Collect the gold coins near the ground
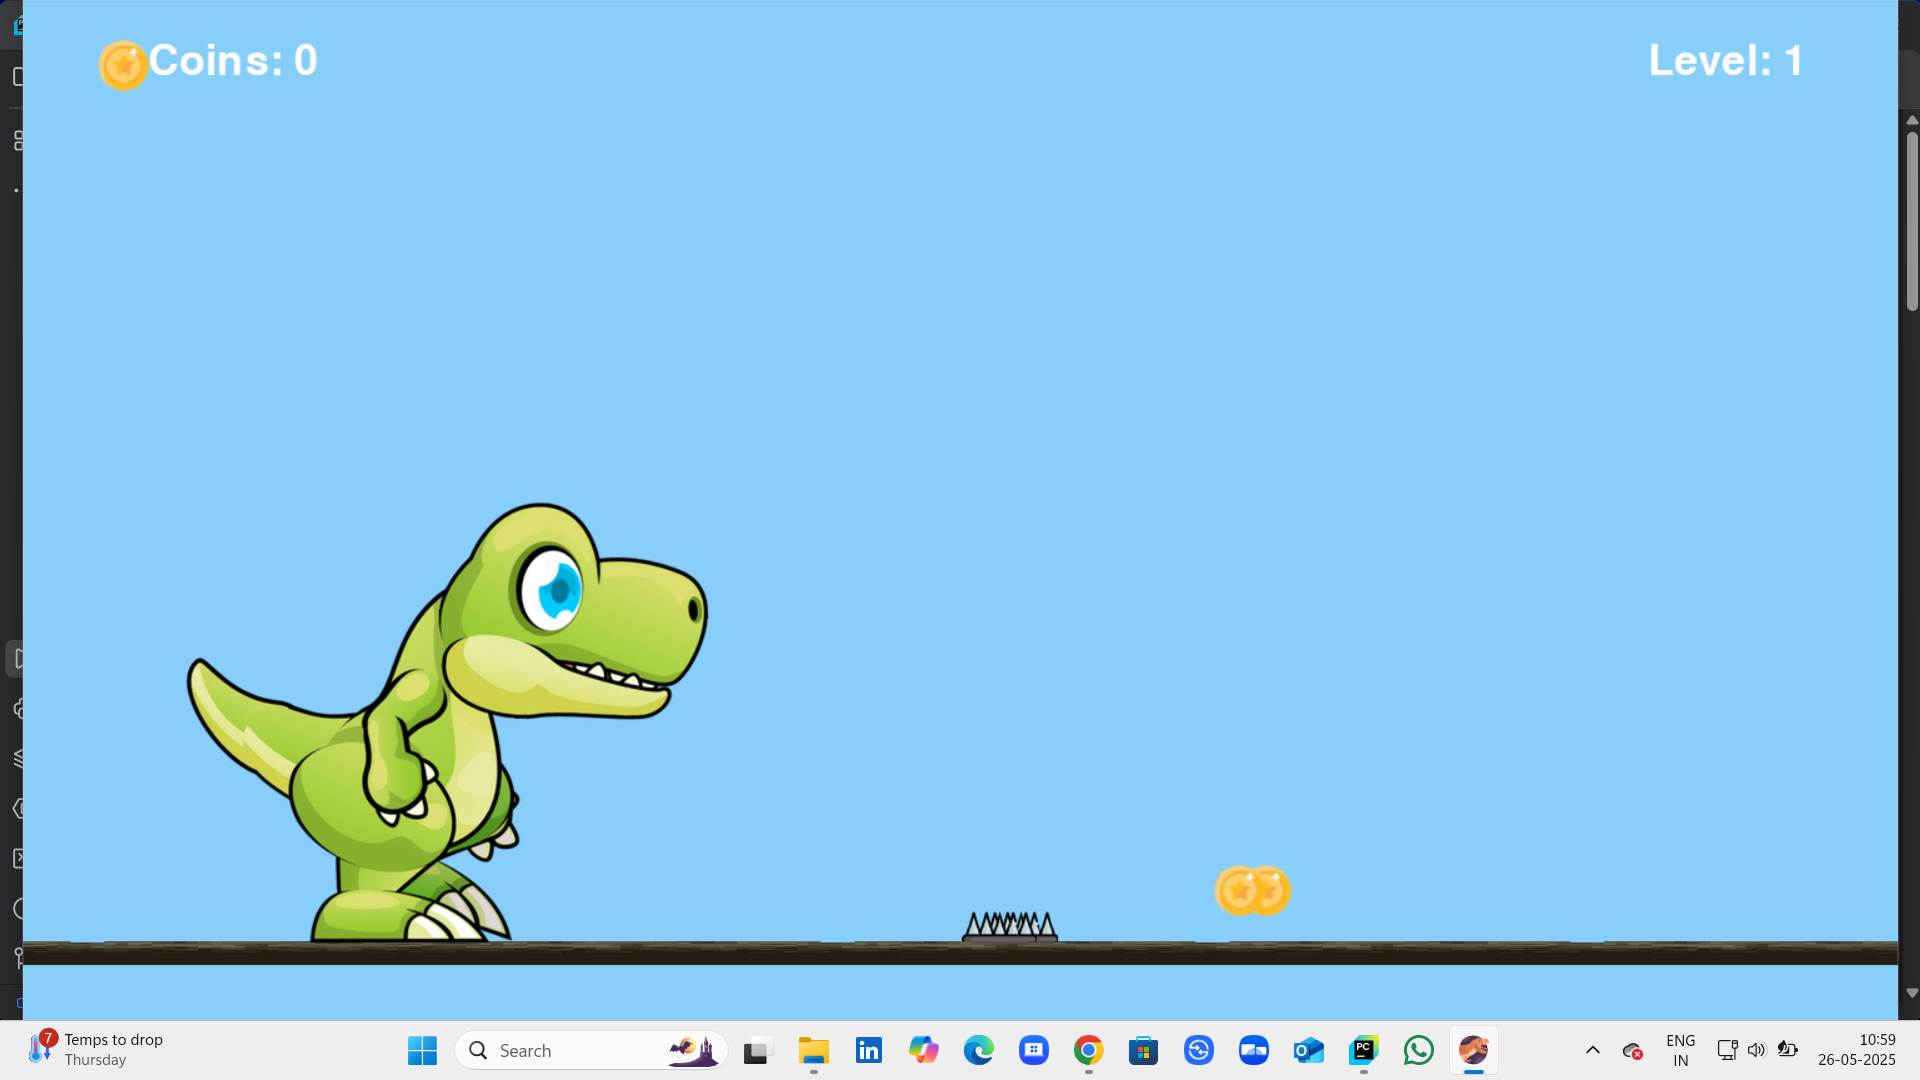The image size is (1920, 1080). [1252, 890]
